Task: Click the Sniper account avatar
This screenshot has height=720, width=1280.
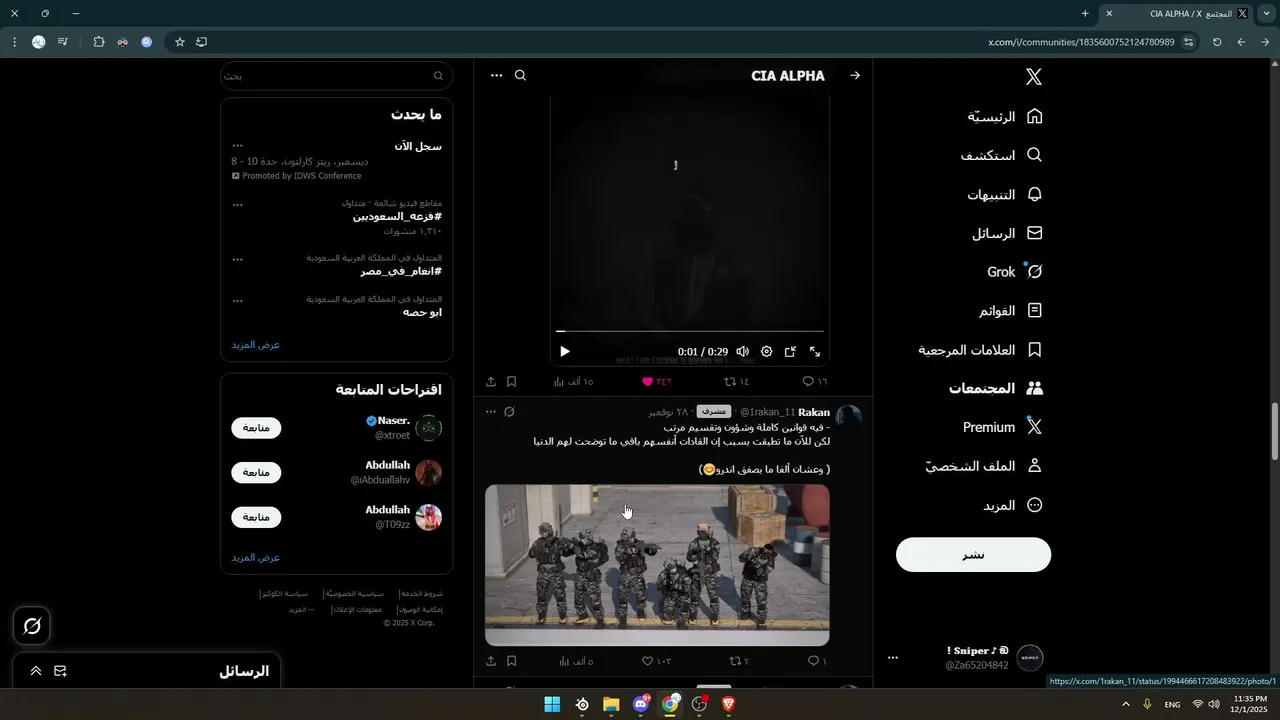Action: pyautogui.click(x=1030, y=657)
